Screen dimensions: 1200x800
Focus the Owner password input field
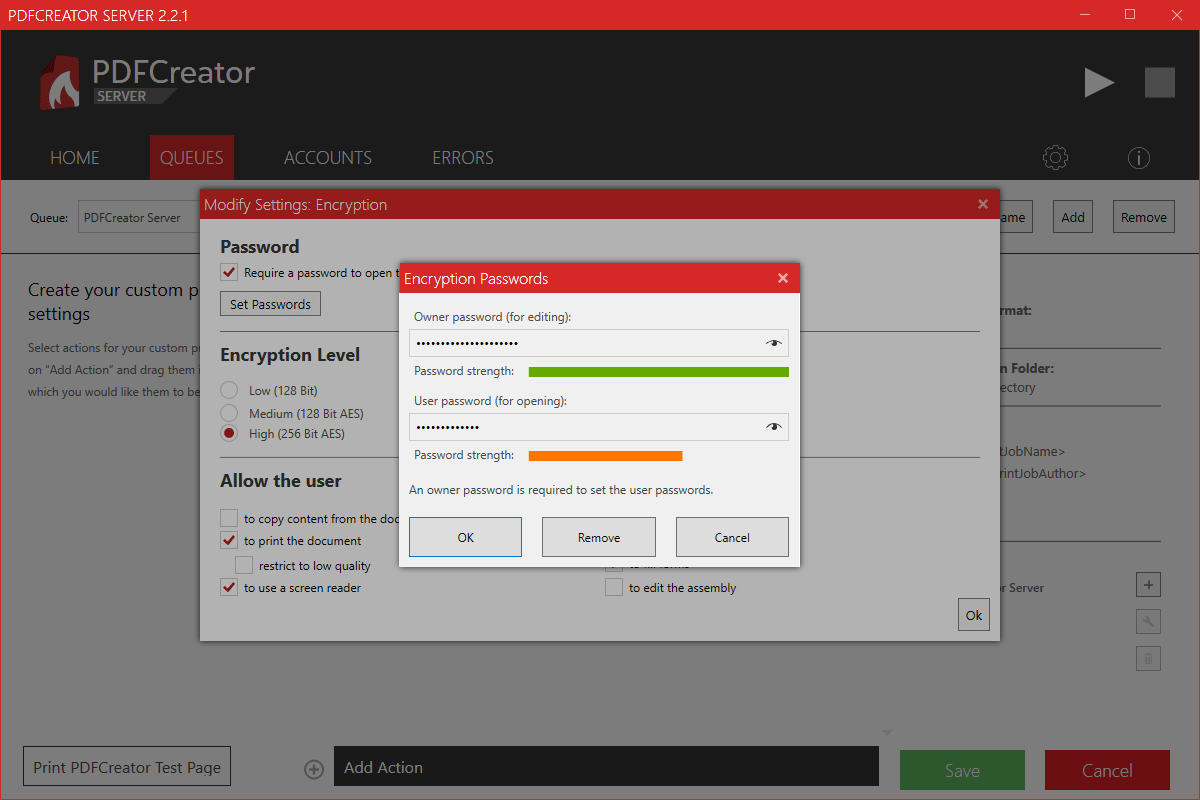599,343
